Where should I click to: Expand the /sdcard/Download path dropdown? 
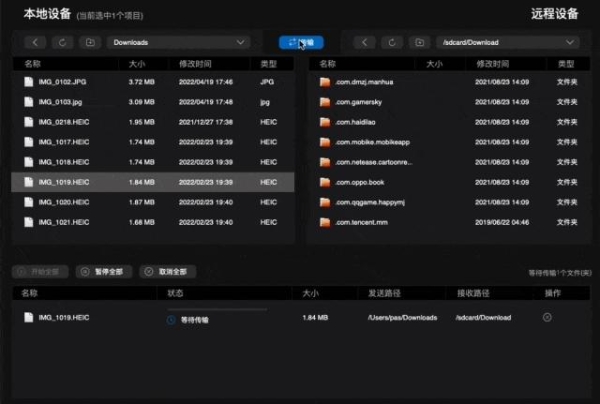pyautogui.click(x=508, y=42)
